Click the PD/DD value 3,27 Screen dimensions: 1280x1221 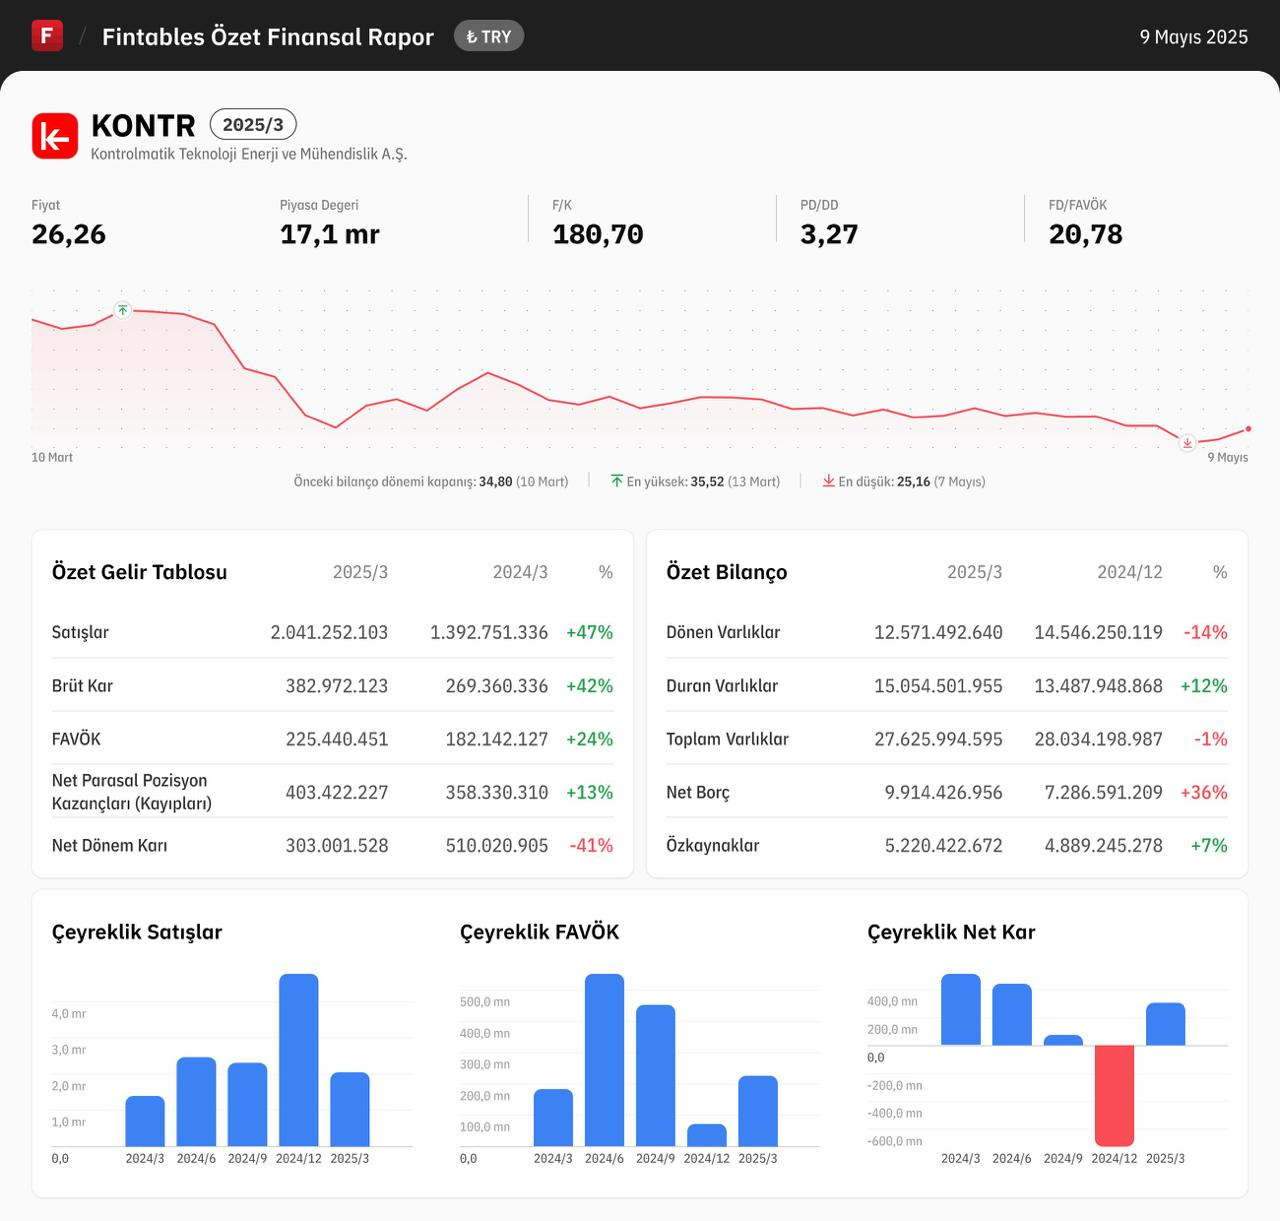(829, 234)
